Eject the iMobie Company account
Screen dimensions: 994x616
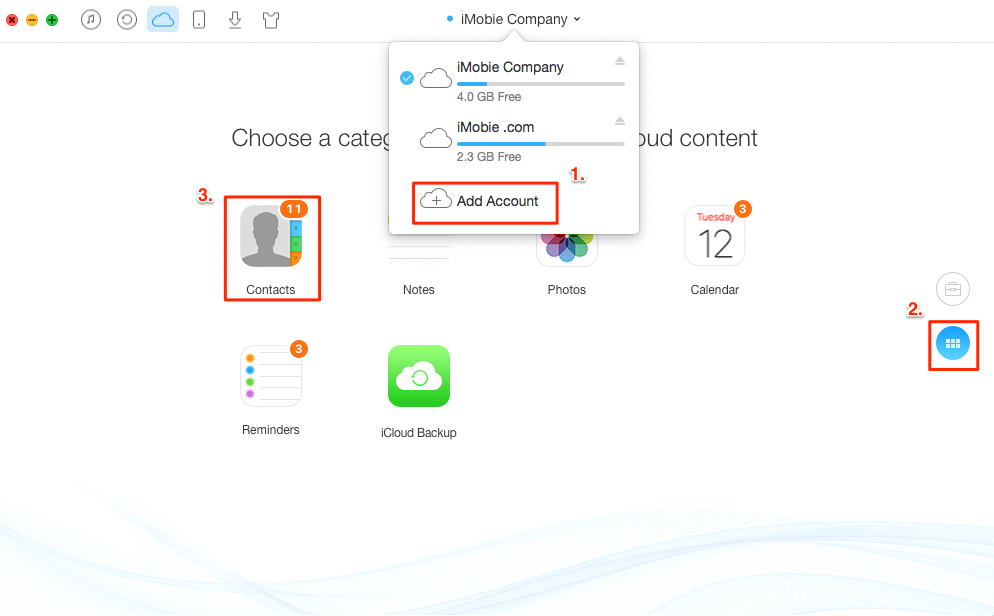click(x=619, y=62)
